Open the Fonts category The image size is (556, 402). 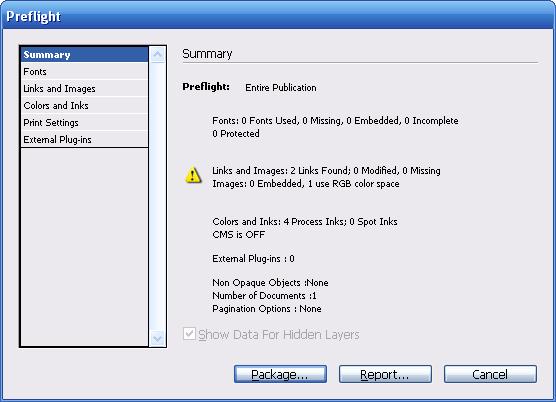point(84,72)
